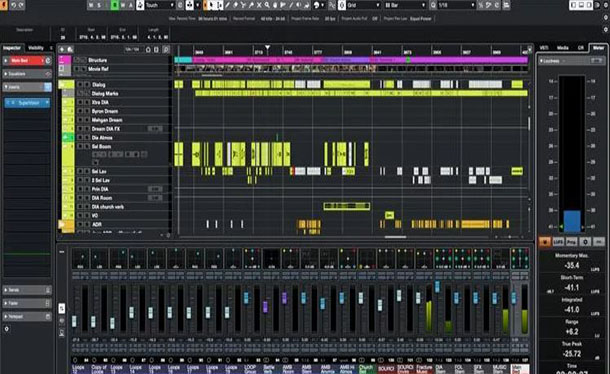This screenshot has height=374, width=610.
Task: Click the vertical scrollbar of the track area
Action: (529, 124)
